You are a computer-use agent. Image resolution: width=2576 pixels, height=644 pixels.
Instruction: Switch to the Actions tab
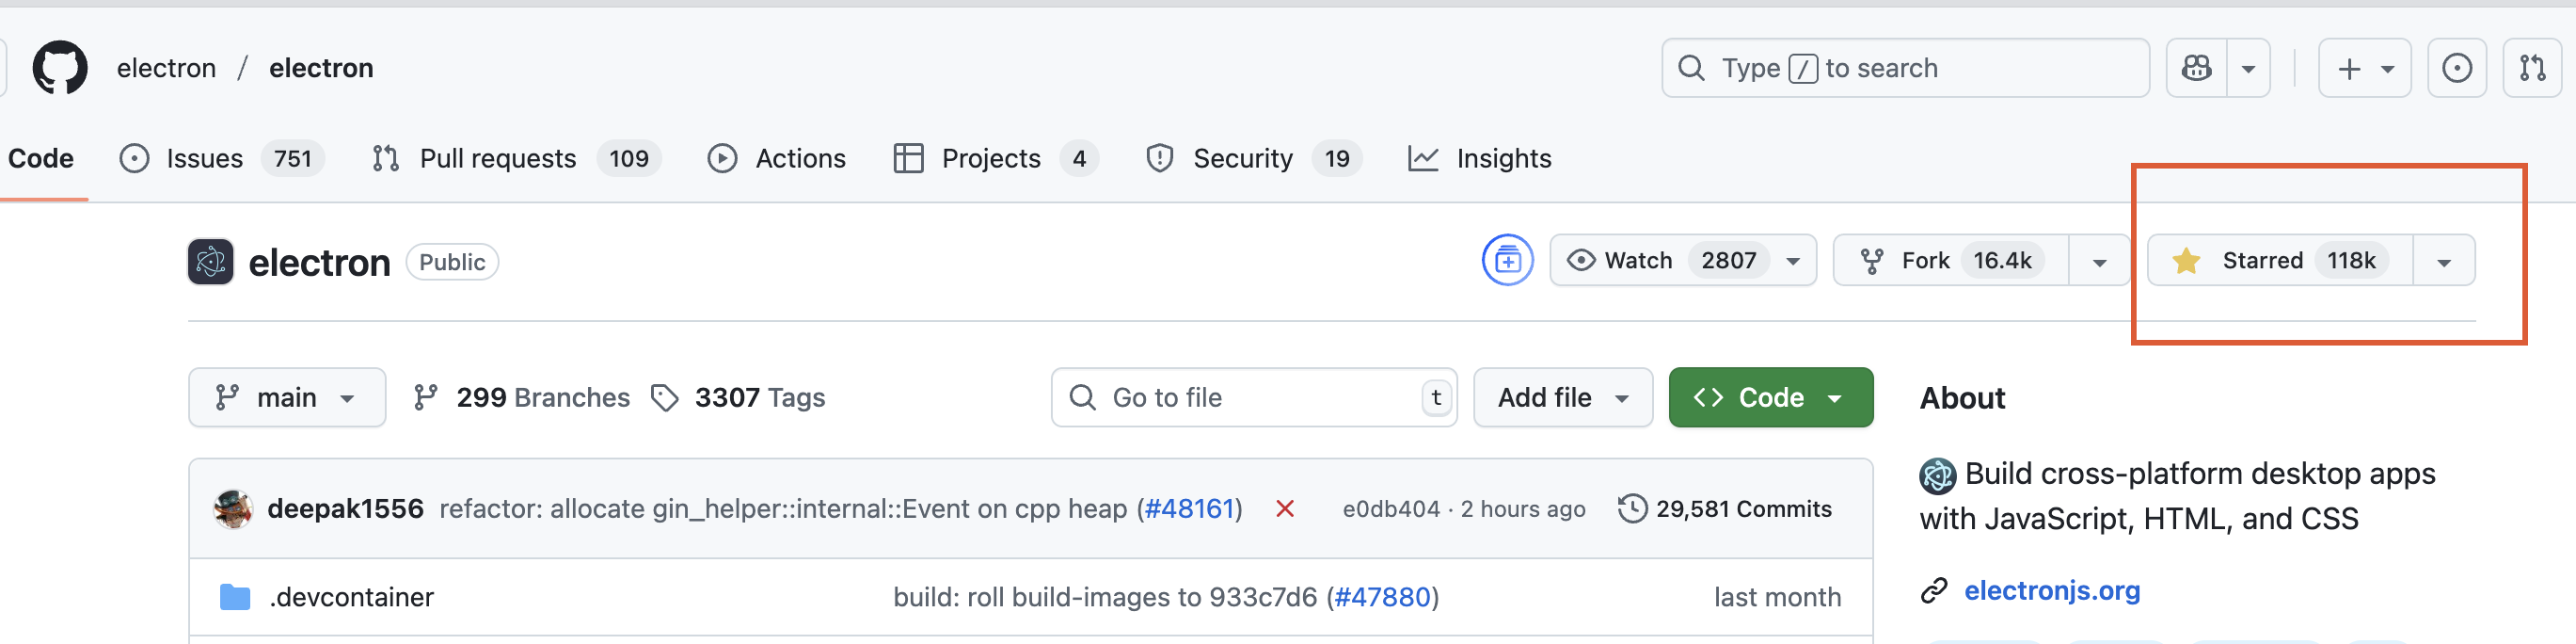776,158
